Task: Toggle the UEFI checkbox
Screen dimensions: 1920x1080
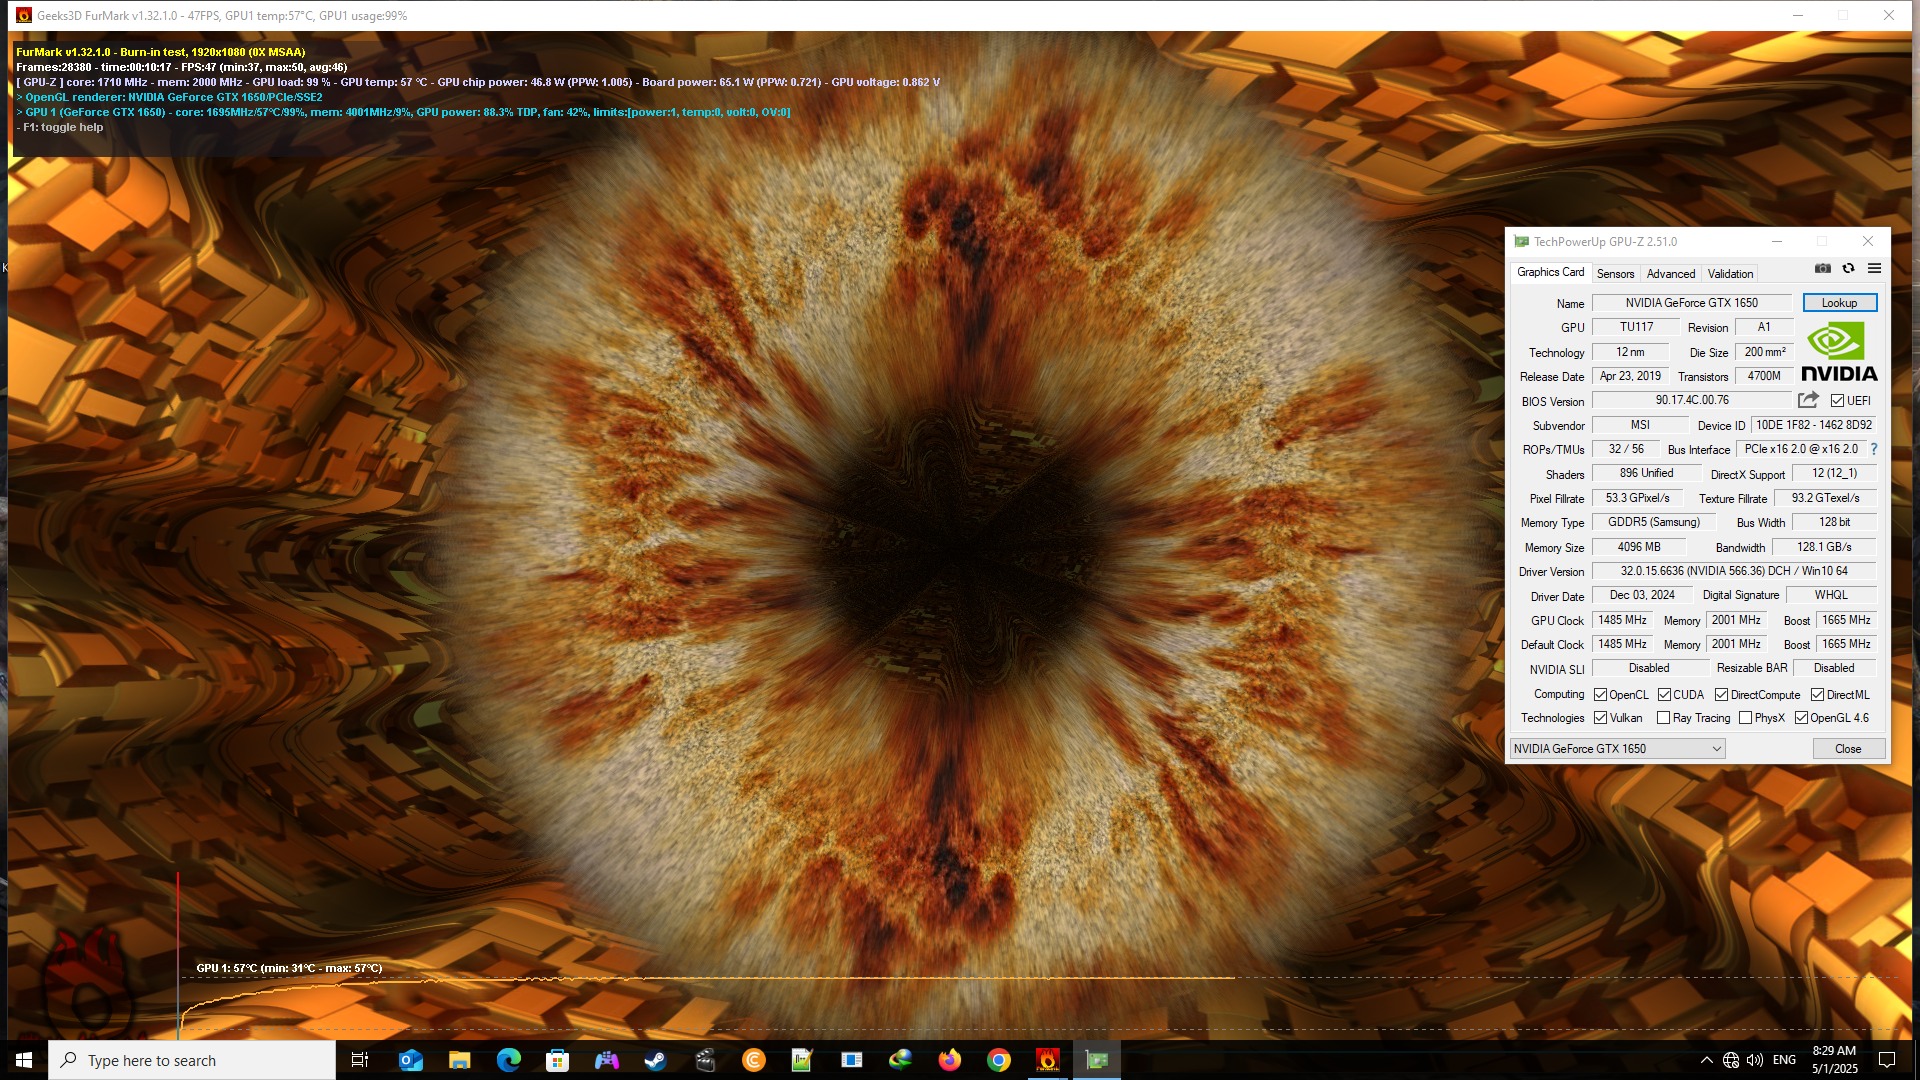Action: pyautogui.click(x=1837, y=400)
